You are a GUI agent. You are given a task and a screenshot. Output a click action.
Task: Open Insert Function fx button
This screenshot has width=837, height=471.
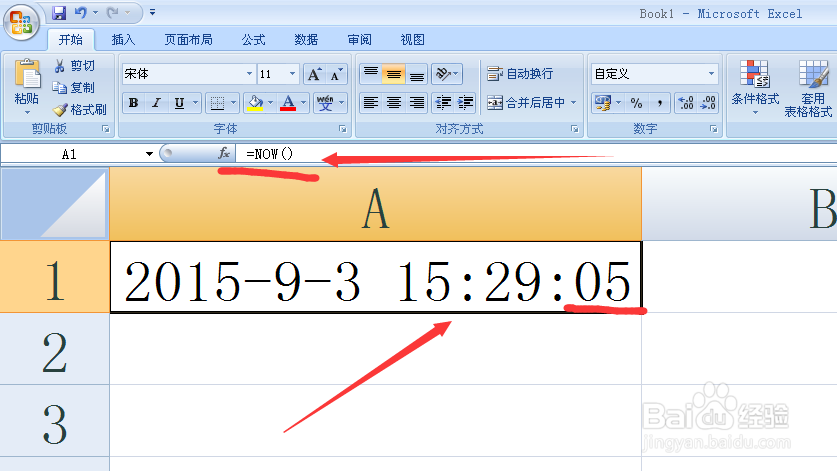[x=224, y=154]
